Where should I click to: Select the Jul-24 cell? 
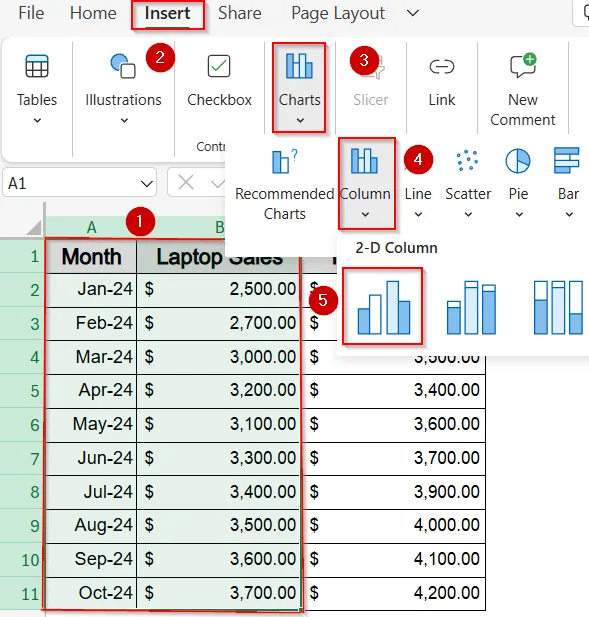point(91,492)
